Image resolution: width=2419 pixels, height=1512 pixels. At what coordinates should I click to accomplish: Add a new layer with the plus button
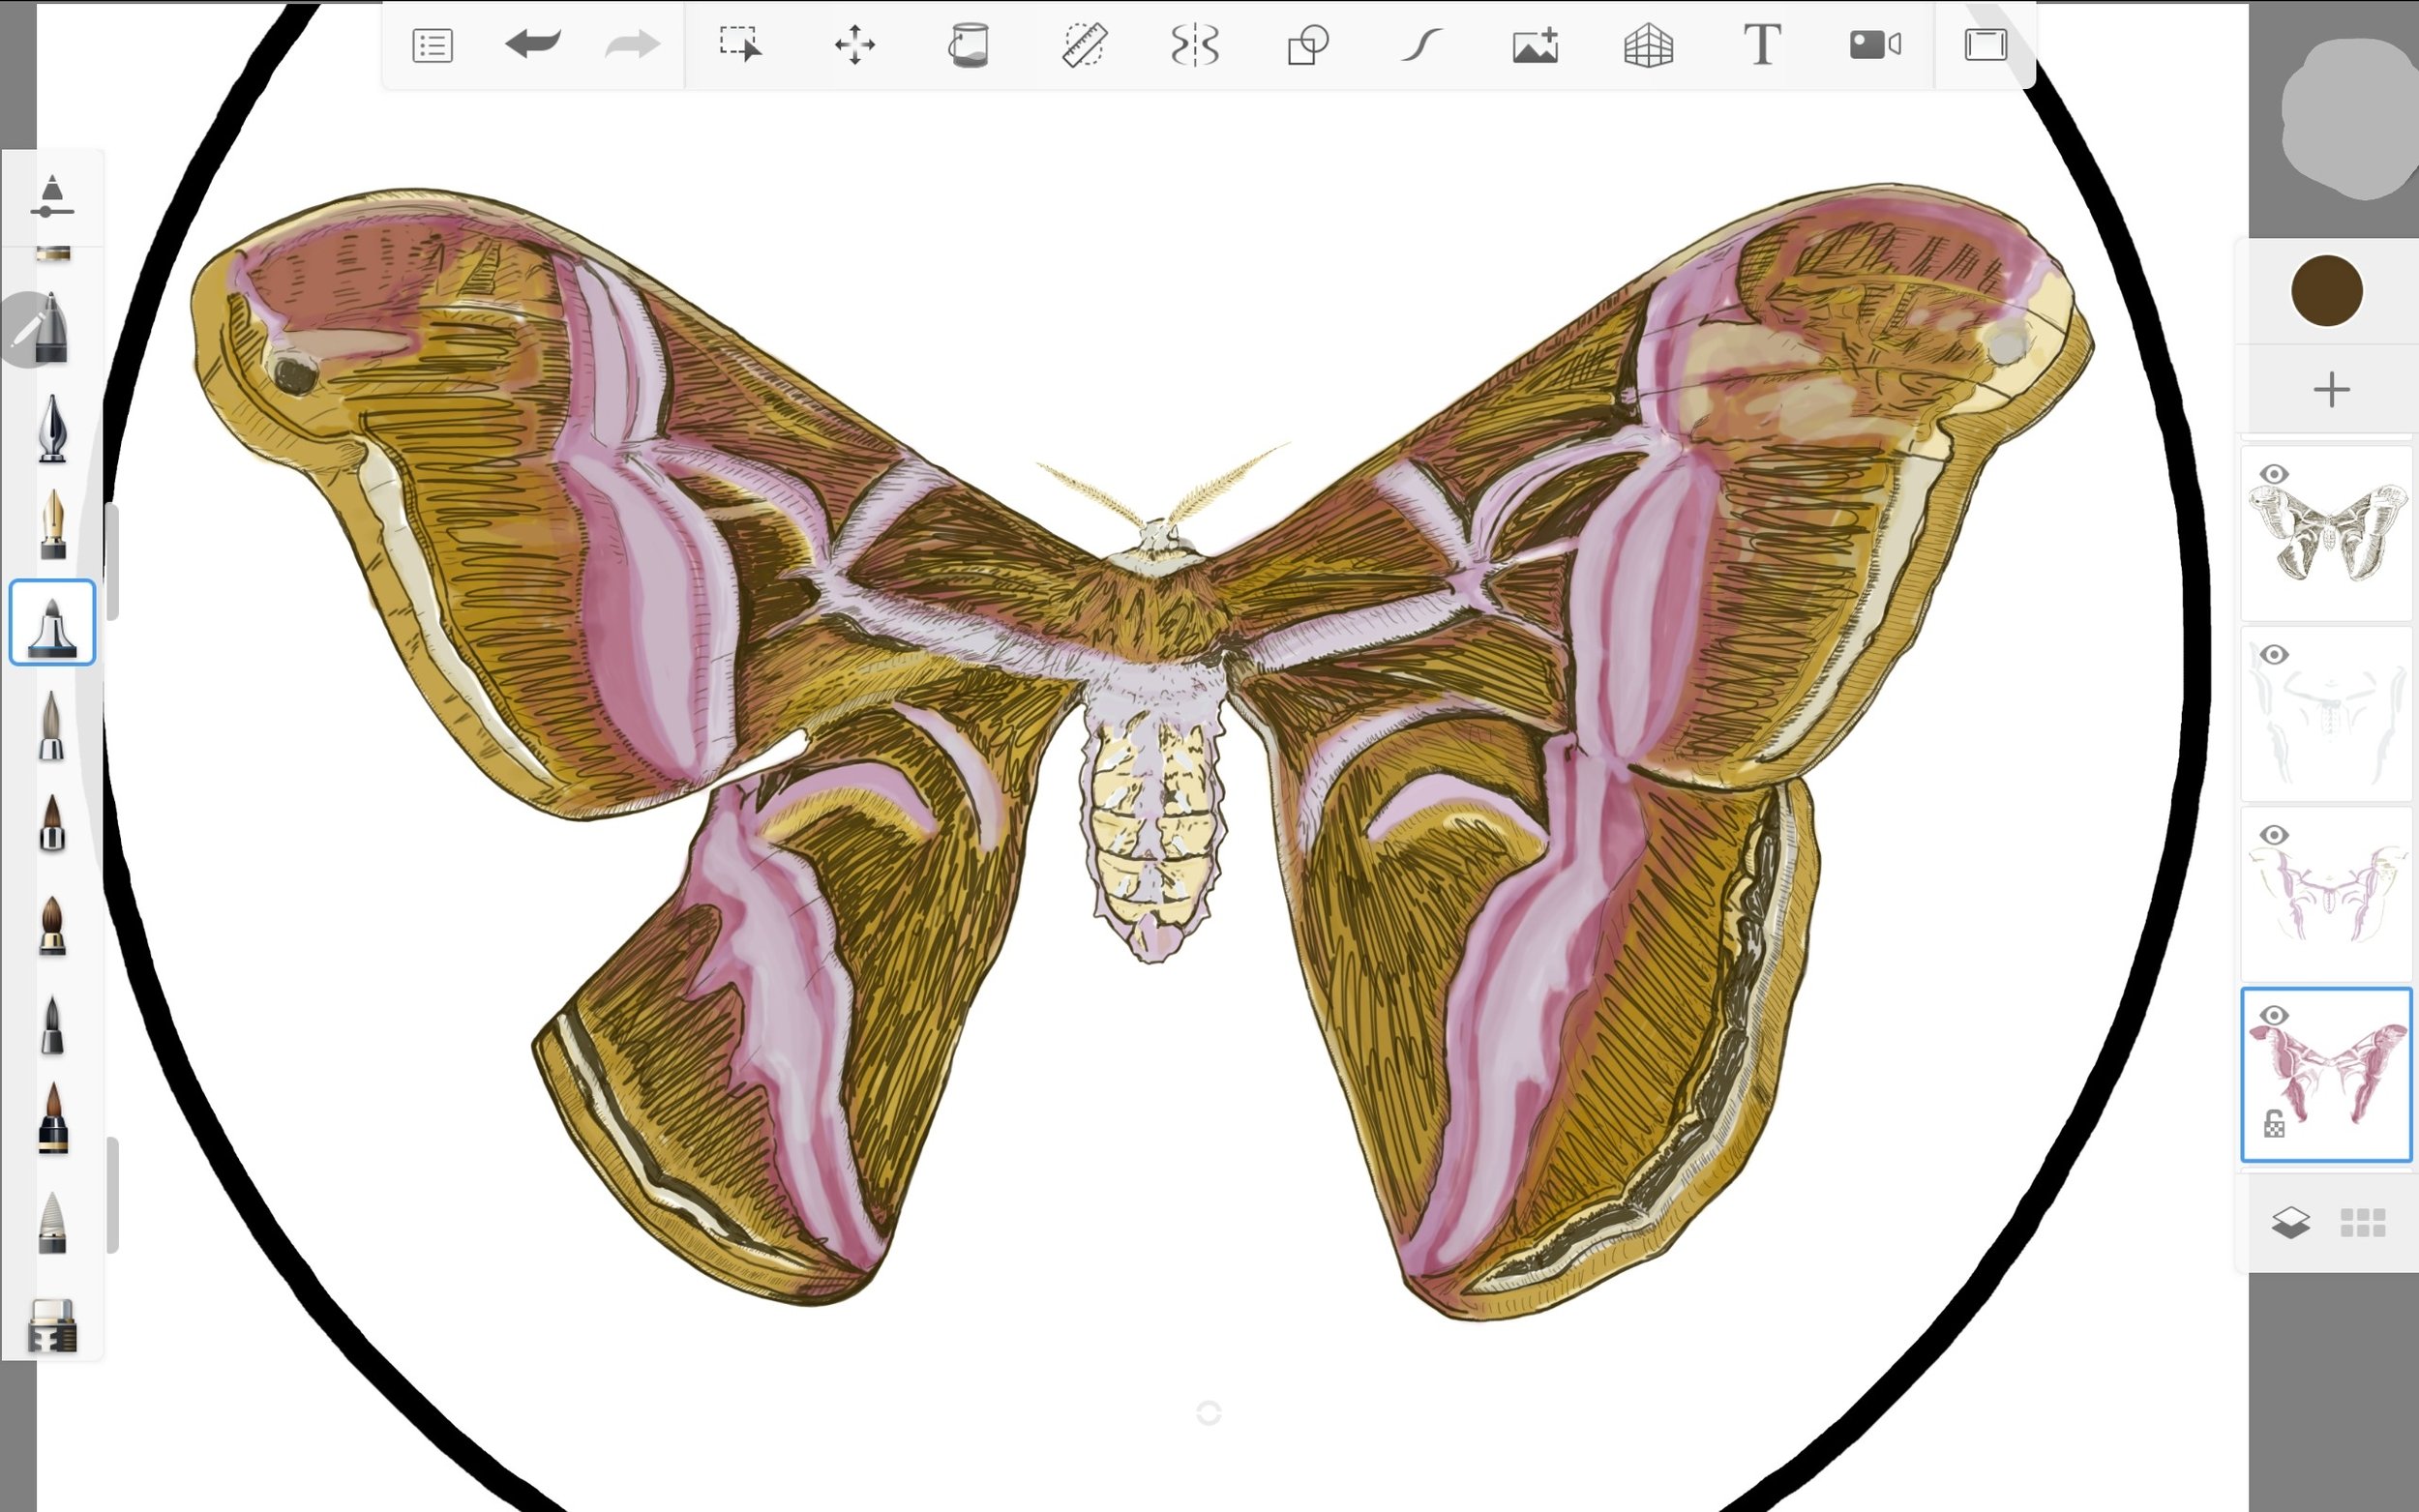(x=2331, y=389)
